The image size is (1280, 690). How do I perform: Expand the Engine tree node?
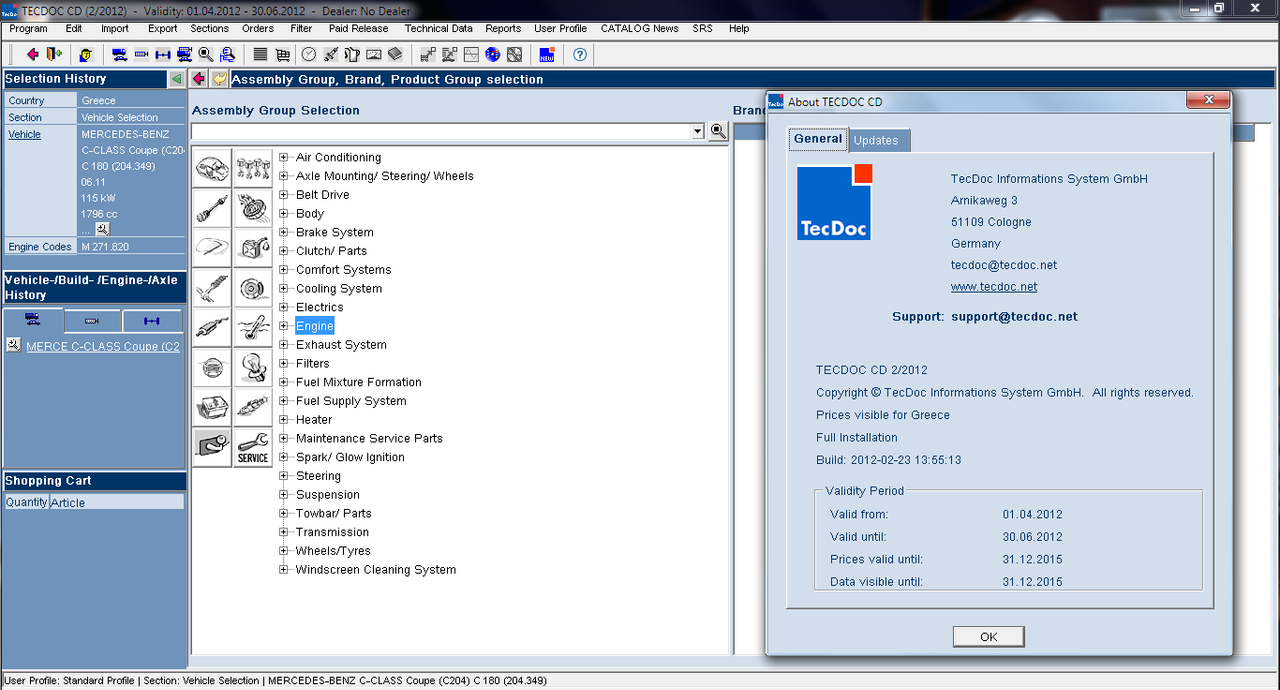tap(284, 326)
